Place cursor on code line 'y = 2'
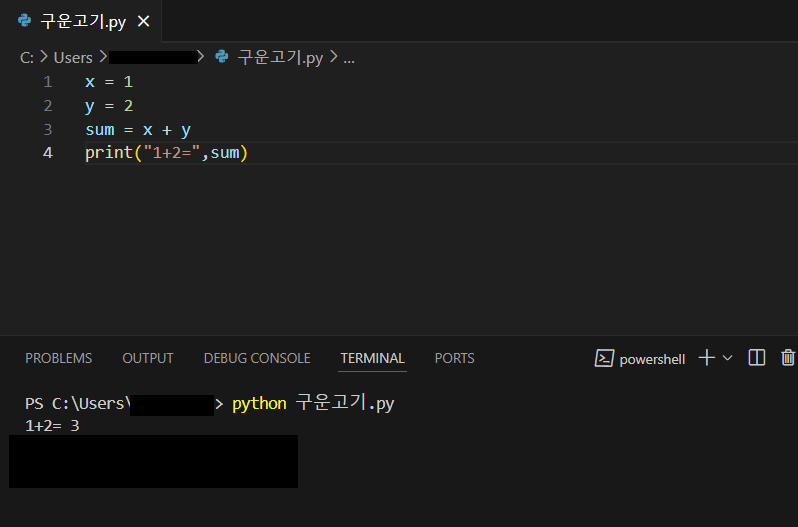798x527 pixels. coord(109,106)
